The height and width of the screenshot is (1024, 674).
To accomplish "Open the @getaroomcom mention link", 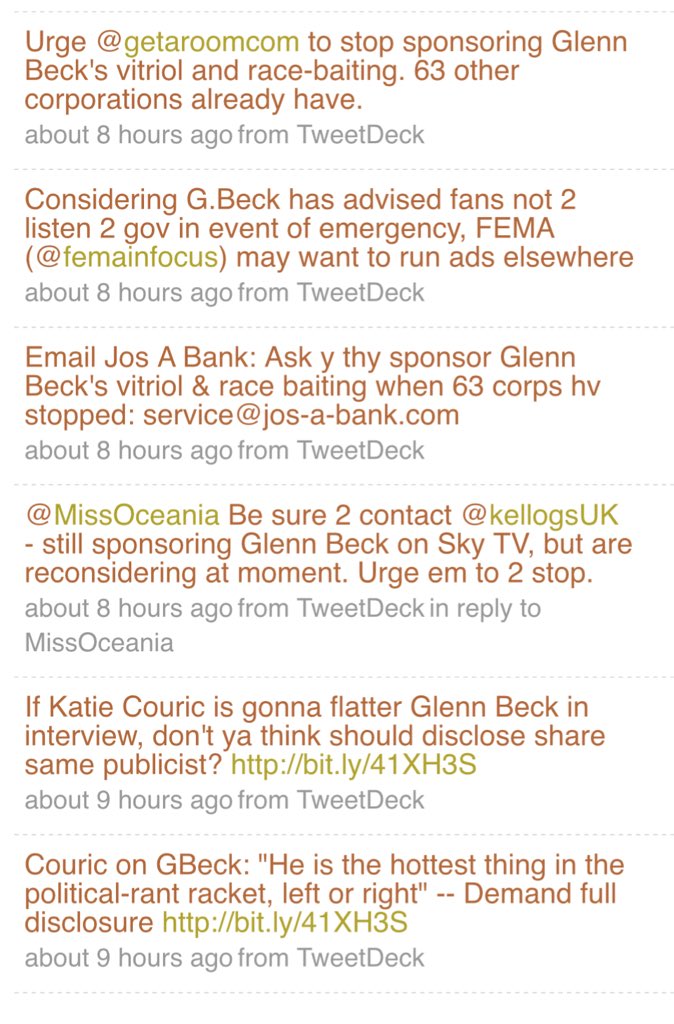I will coord(197,43).
